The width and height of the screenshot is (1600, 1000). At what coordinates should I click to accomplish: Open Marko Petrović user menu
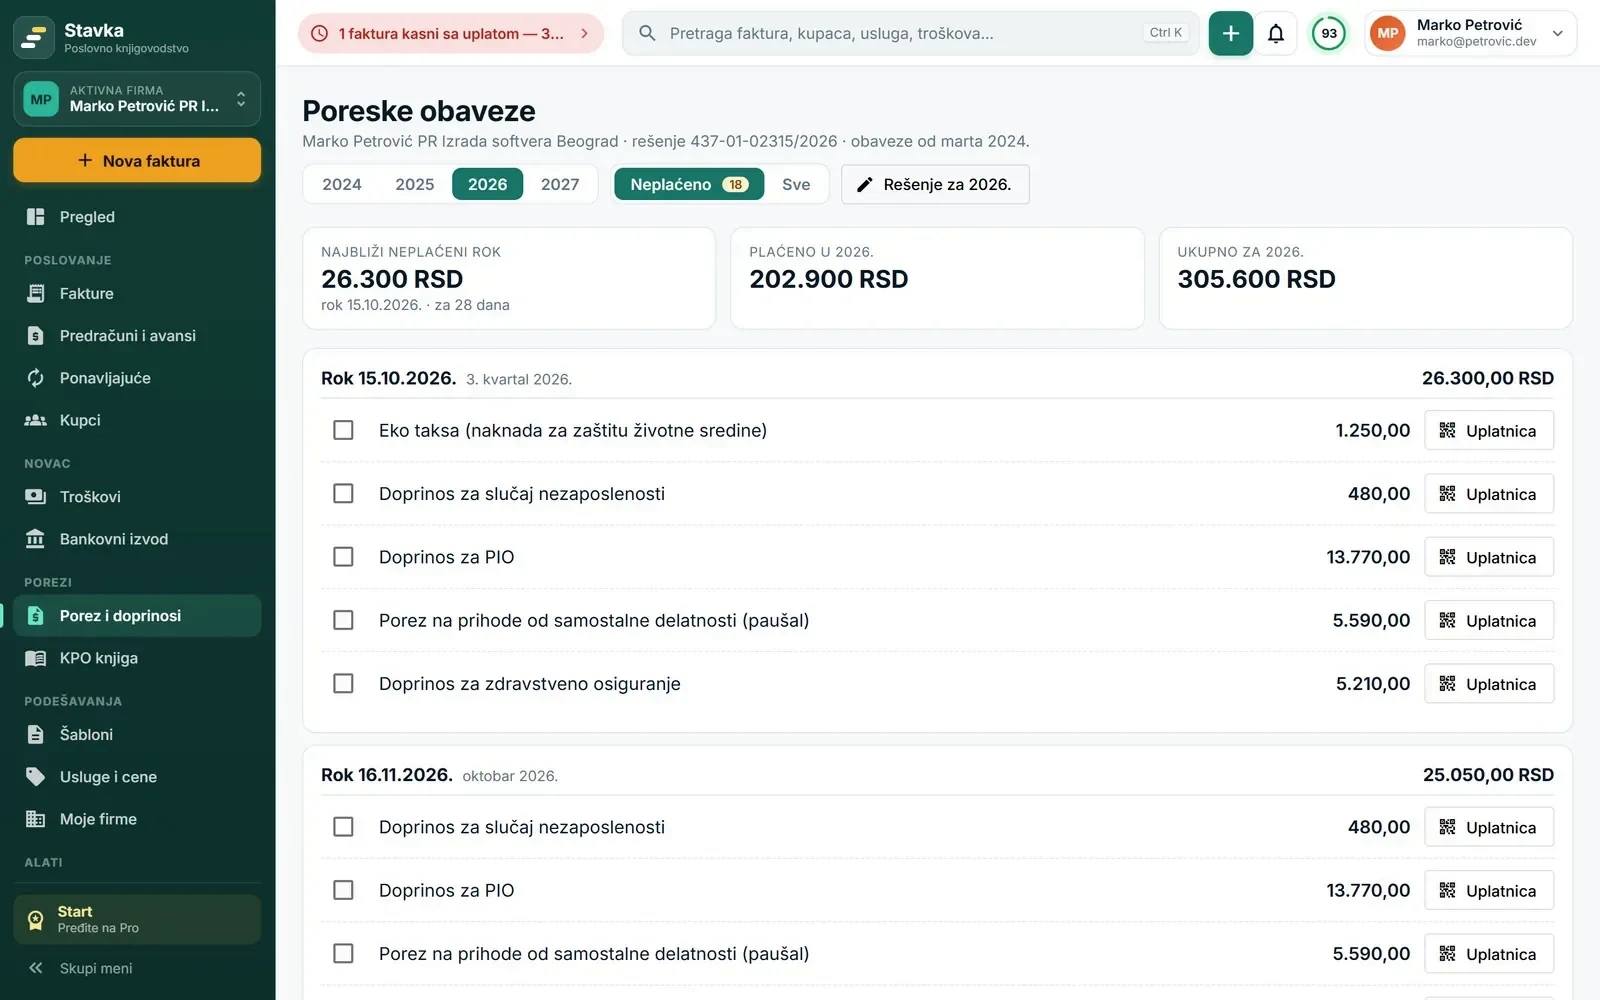[1470, 33]
